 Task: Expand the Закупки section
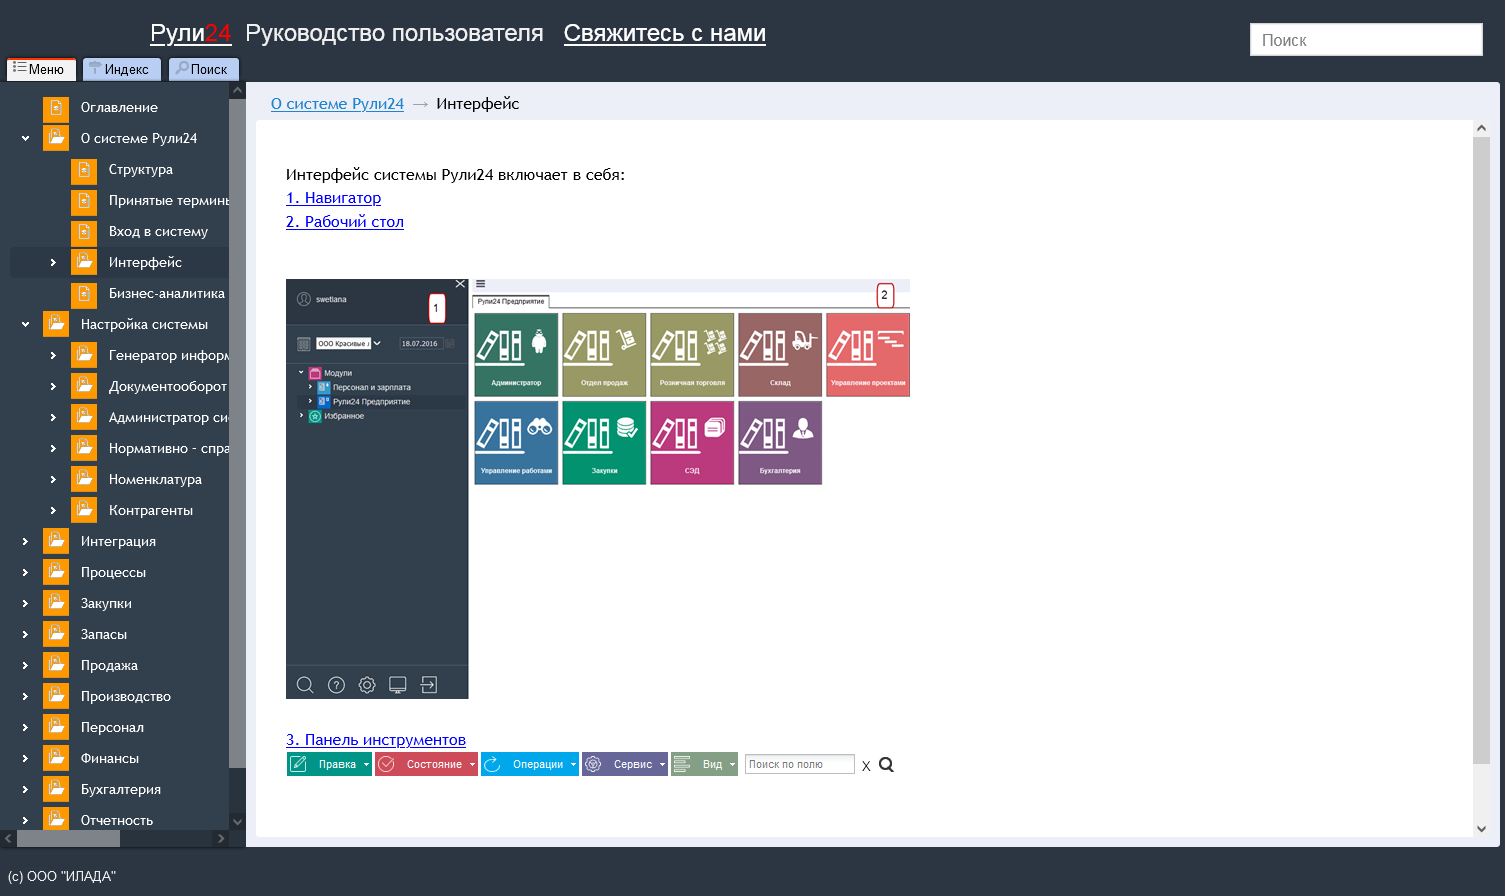coord(25,603)
